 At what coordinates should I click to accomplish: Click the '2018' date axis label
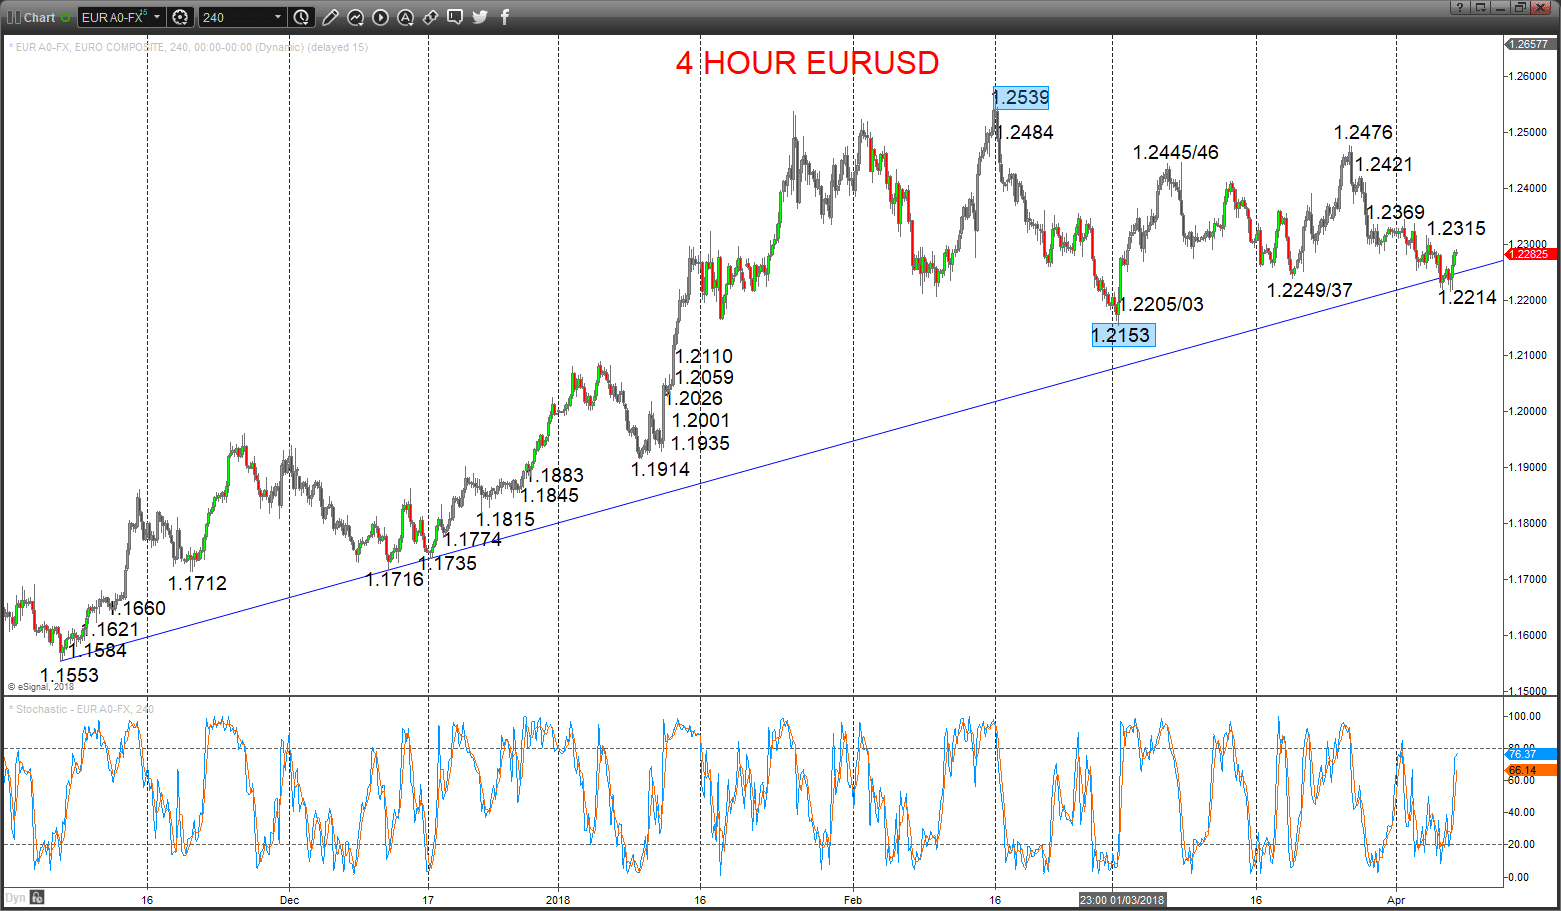(558, 900)
